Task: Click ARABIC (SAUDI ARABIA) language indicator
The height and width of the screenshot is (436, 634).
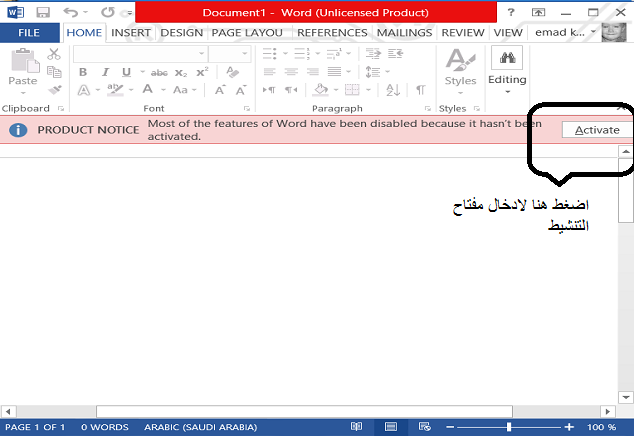Action: pos(201,427)
